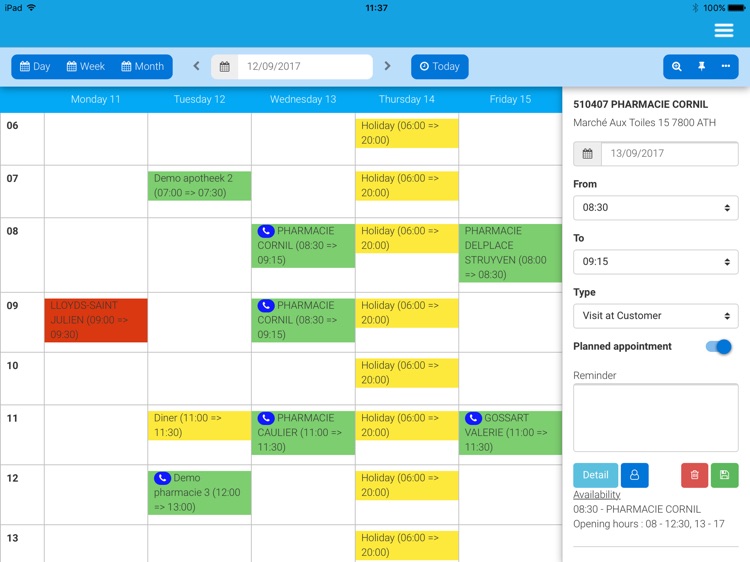Image resolution: width=750 pixels, height=562 pixels.
Task: Toggle Planned appointment switch
Action: coord(718,346)
